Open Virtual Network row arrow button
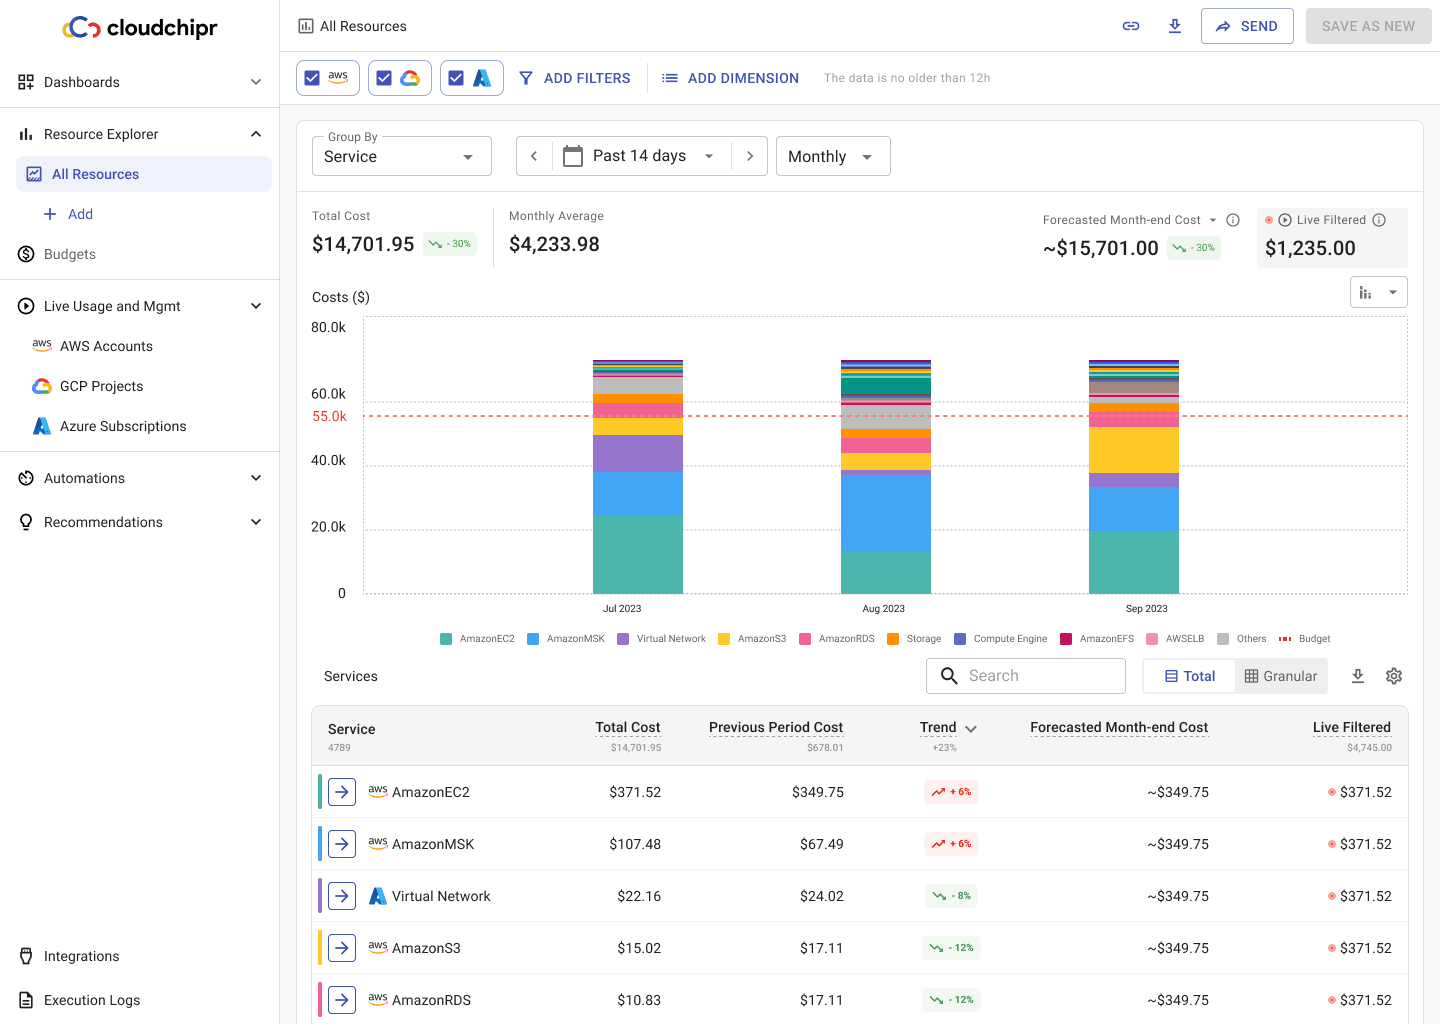 click(342, 896)
